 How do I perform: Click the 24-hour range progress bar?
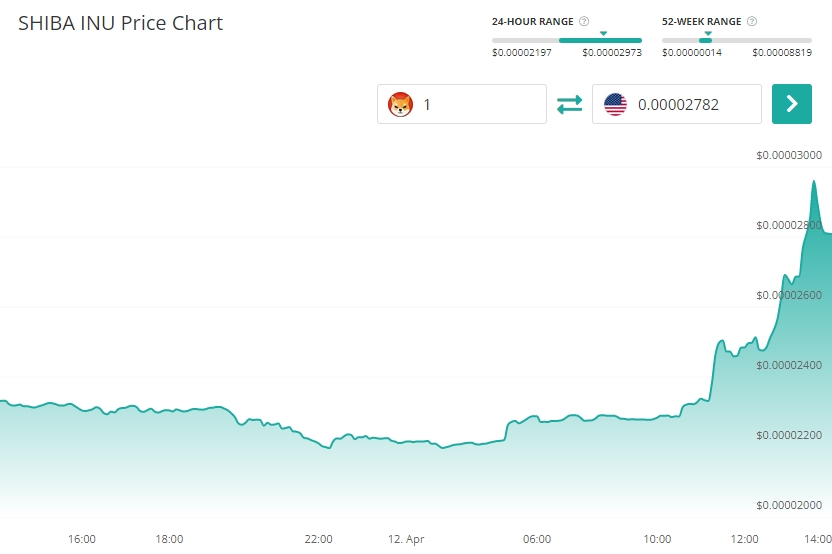pyautogui.click(x=567, y=40)
